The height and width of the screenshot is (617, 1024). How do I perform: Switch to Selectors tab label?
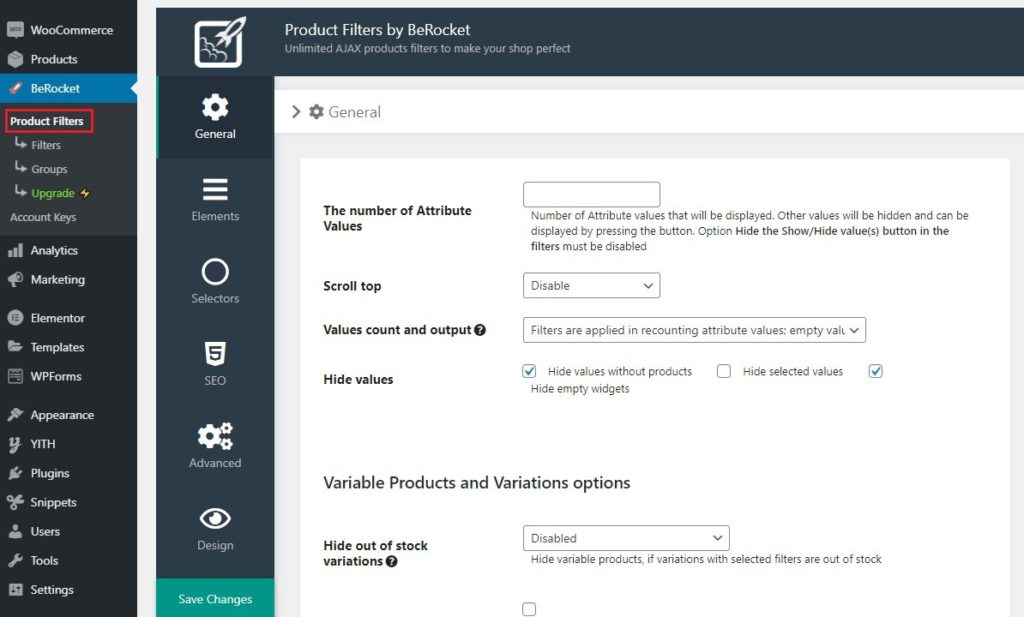(215, 298)
